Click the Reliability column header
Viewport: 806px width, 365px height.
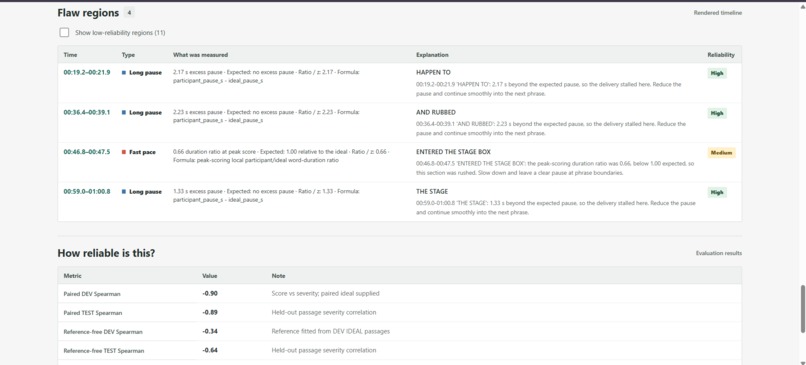point(721,55)
